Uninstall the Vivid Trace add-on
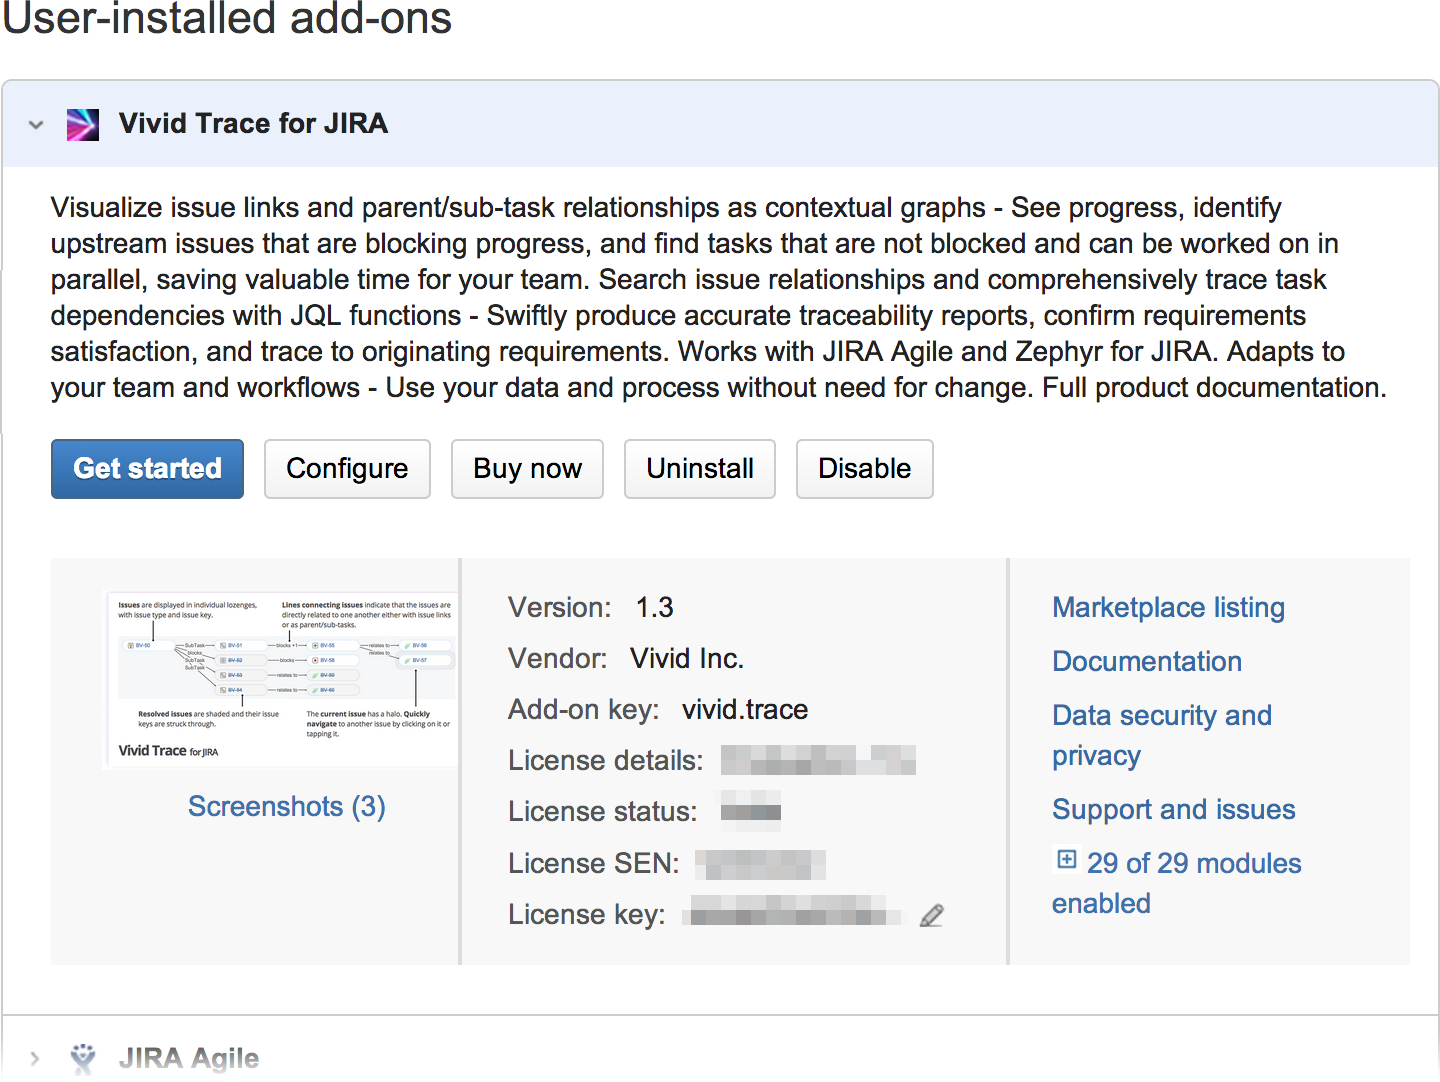The height and width of the screenshot is (1082, 1440). pos(700,469)
